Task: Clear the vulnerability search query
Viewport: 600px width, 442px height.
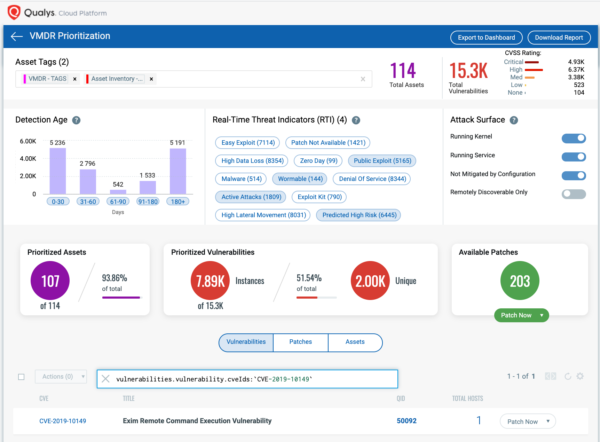Action: 106,379
